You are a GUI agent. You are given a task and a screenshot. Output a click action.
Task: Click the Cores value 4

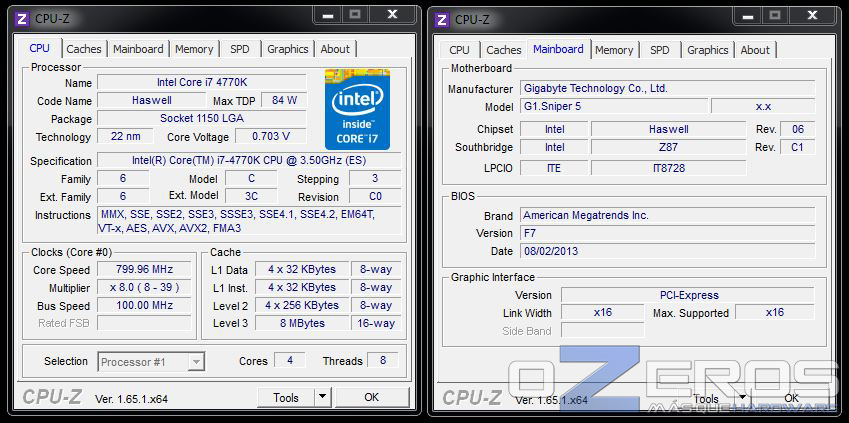pyautogui.click(x=290, y=360)
